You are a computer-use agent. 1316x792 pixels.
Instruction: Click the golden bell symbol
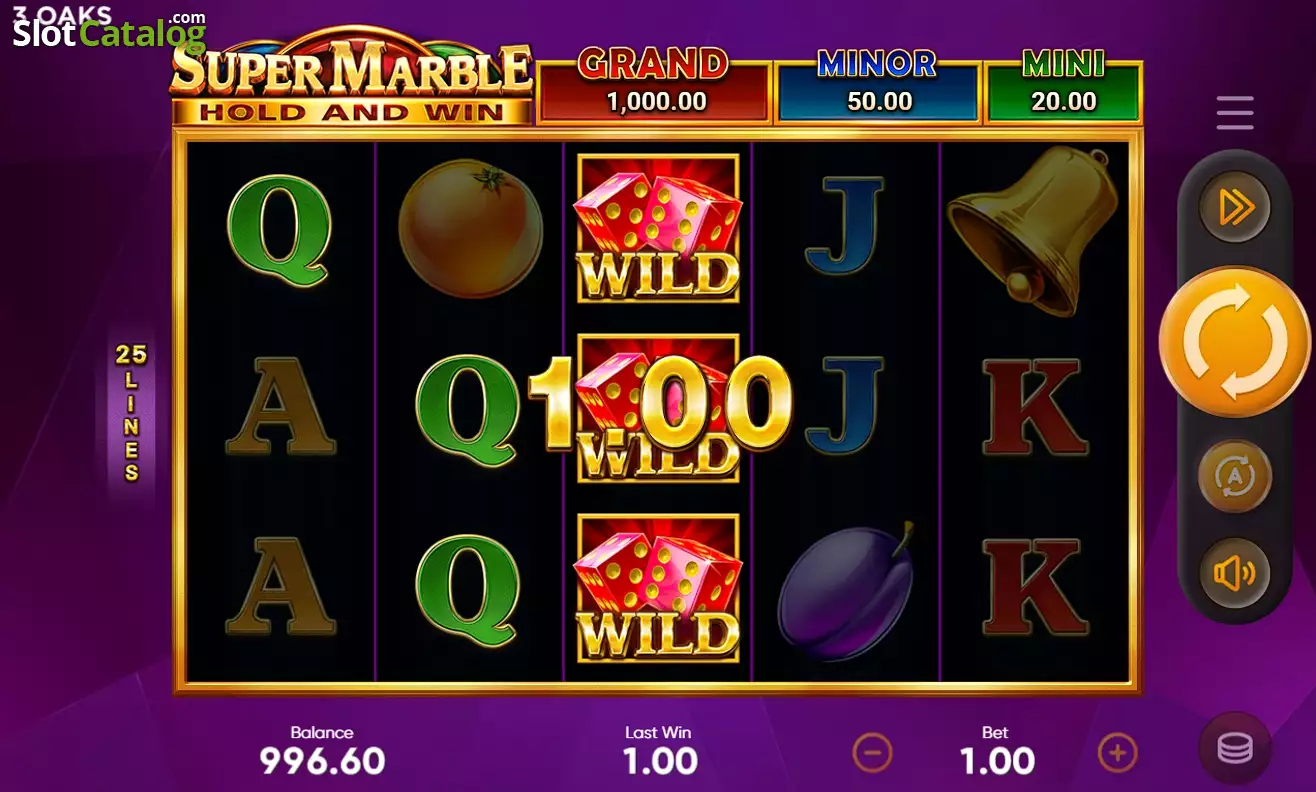1033,229
